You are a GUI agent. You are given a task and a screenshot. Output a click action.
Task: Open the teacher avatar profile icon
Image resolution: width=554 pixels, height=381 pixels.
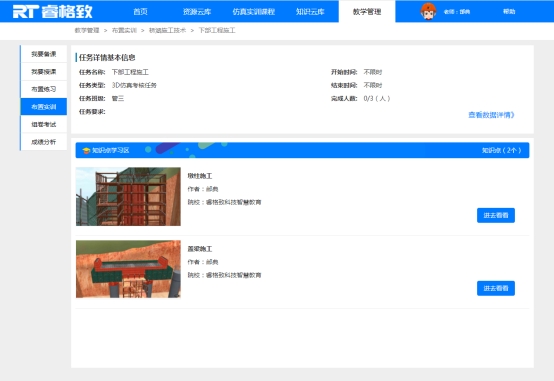[428, 11]
